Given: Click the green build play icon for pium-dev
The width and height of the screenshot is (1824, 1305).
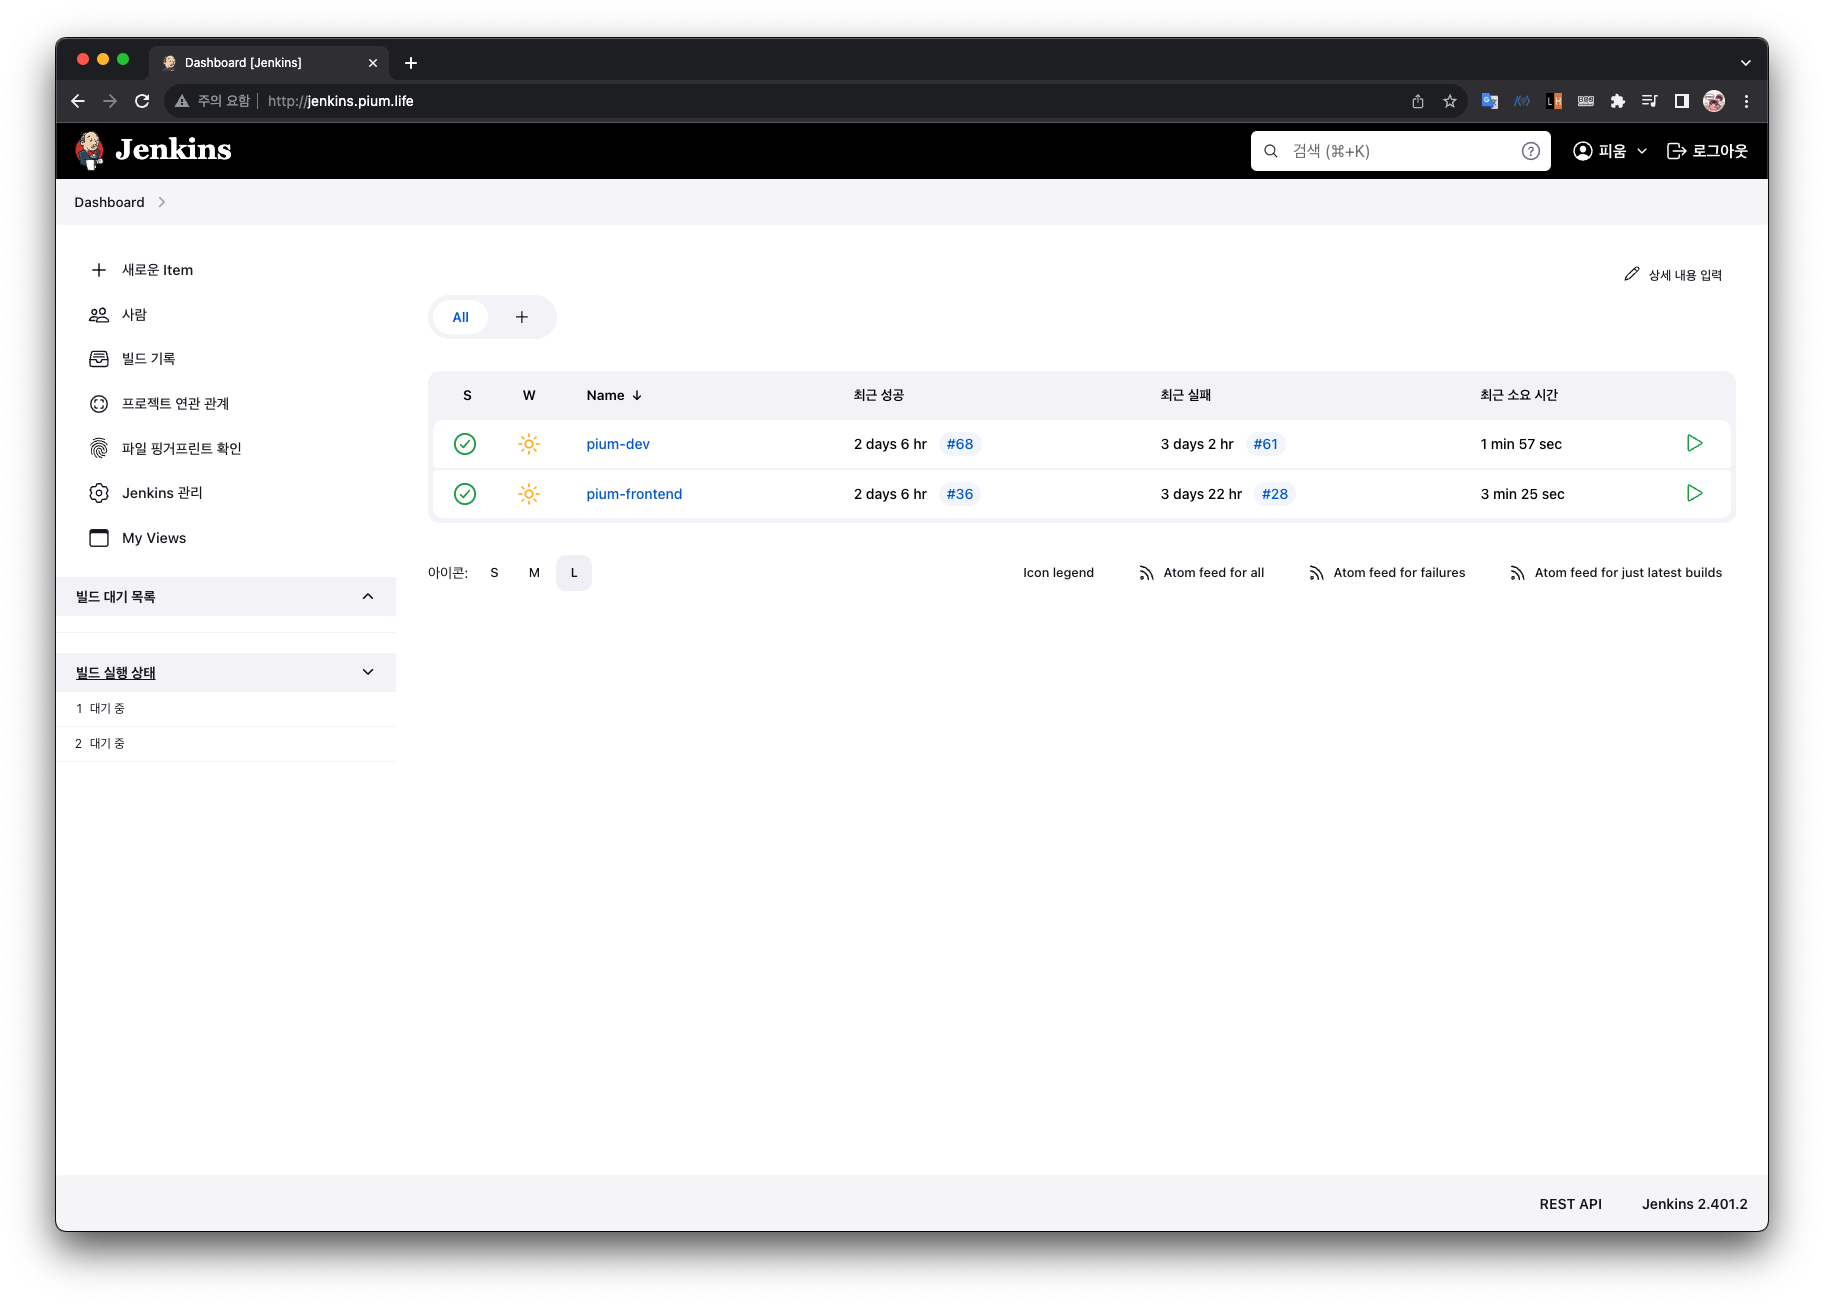Looking at the screenshot, I should point(1694,443).
